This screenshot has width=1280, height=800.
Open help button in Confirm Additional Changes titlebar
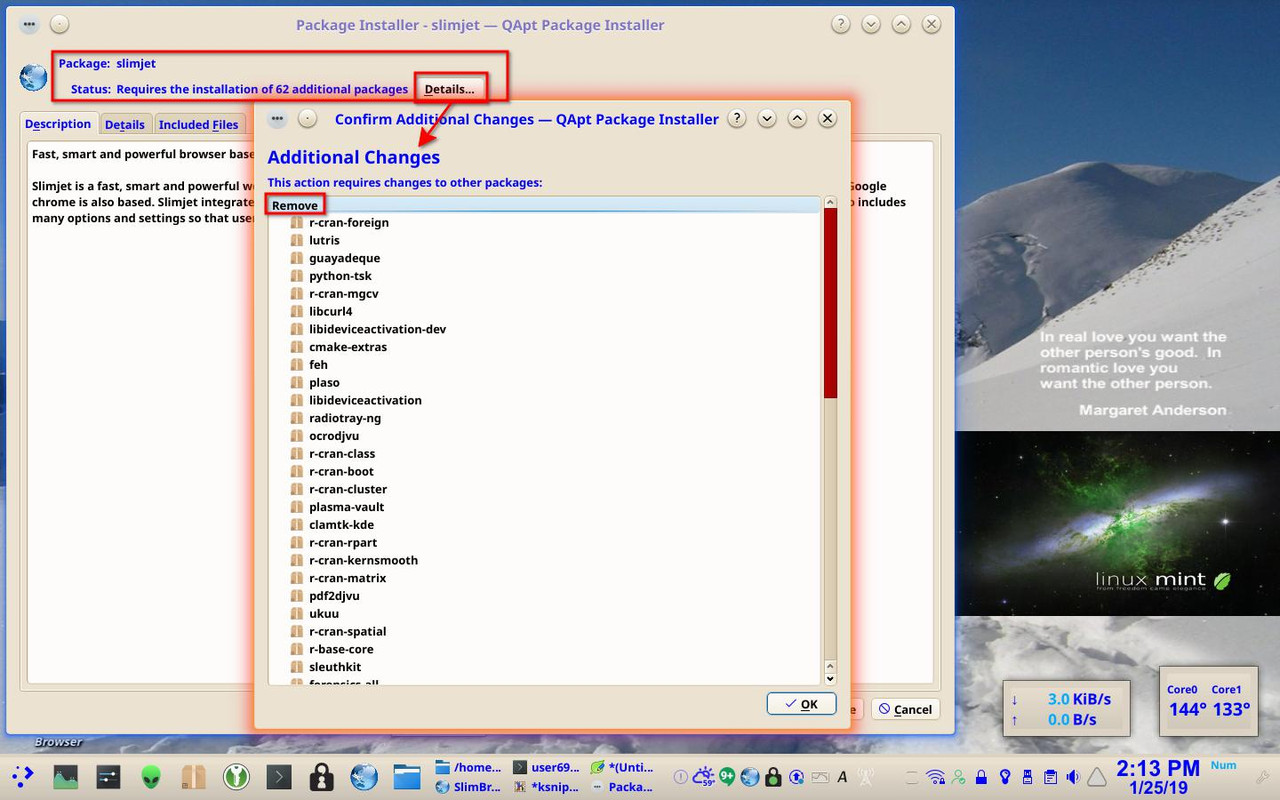point(737,118)
